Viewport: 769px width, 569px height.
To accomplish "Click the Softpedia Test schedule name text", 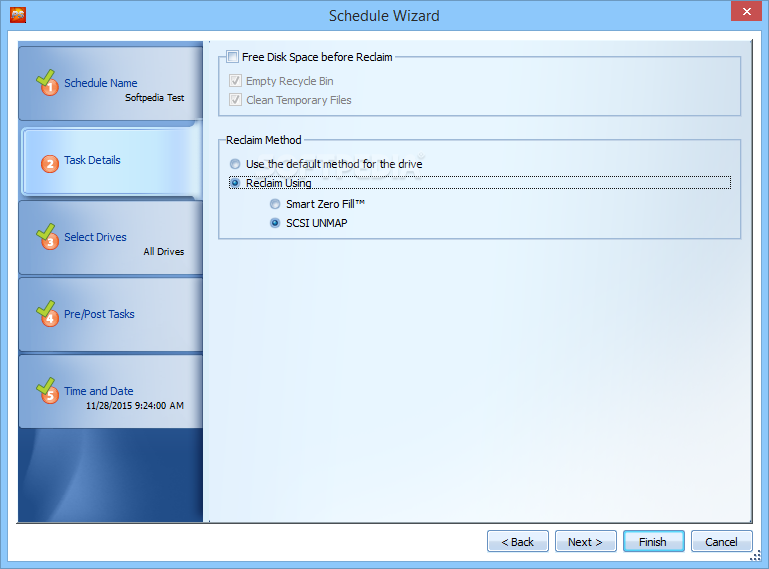I will point(154,98).
